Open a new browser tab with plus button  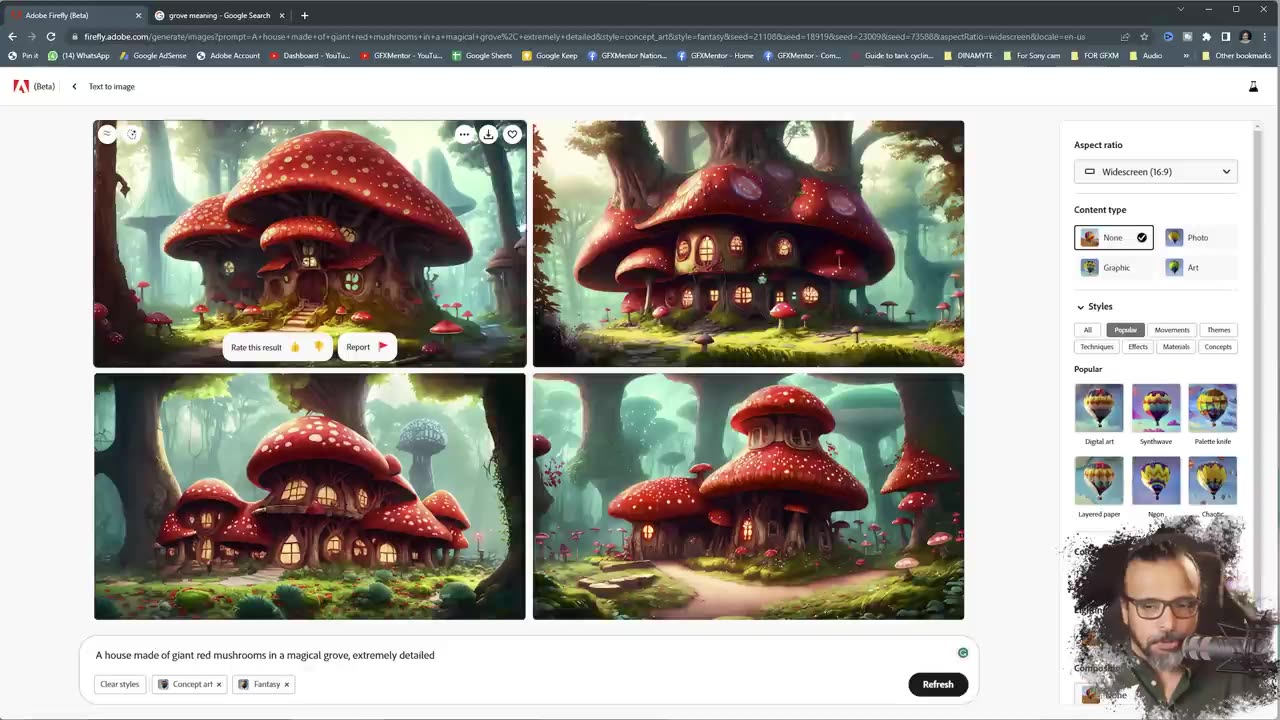point(304,15)
